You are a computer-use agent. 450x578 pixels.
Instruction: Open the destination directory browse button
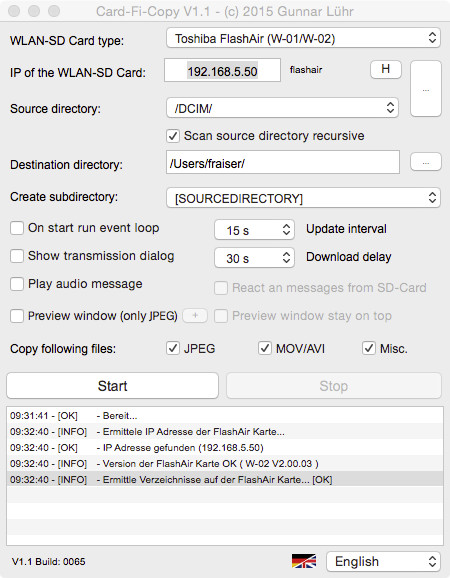[426, 162]
